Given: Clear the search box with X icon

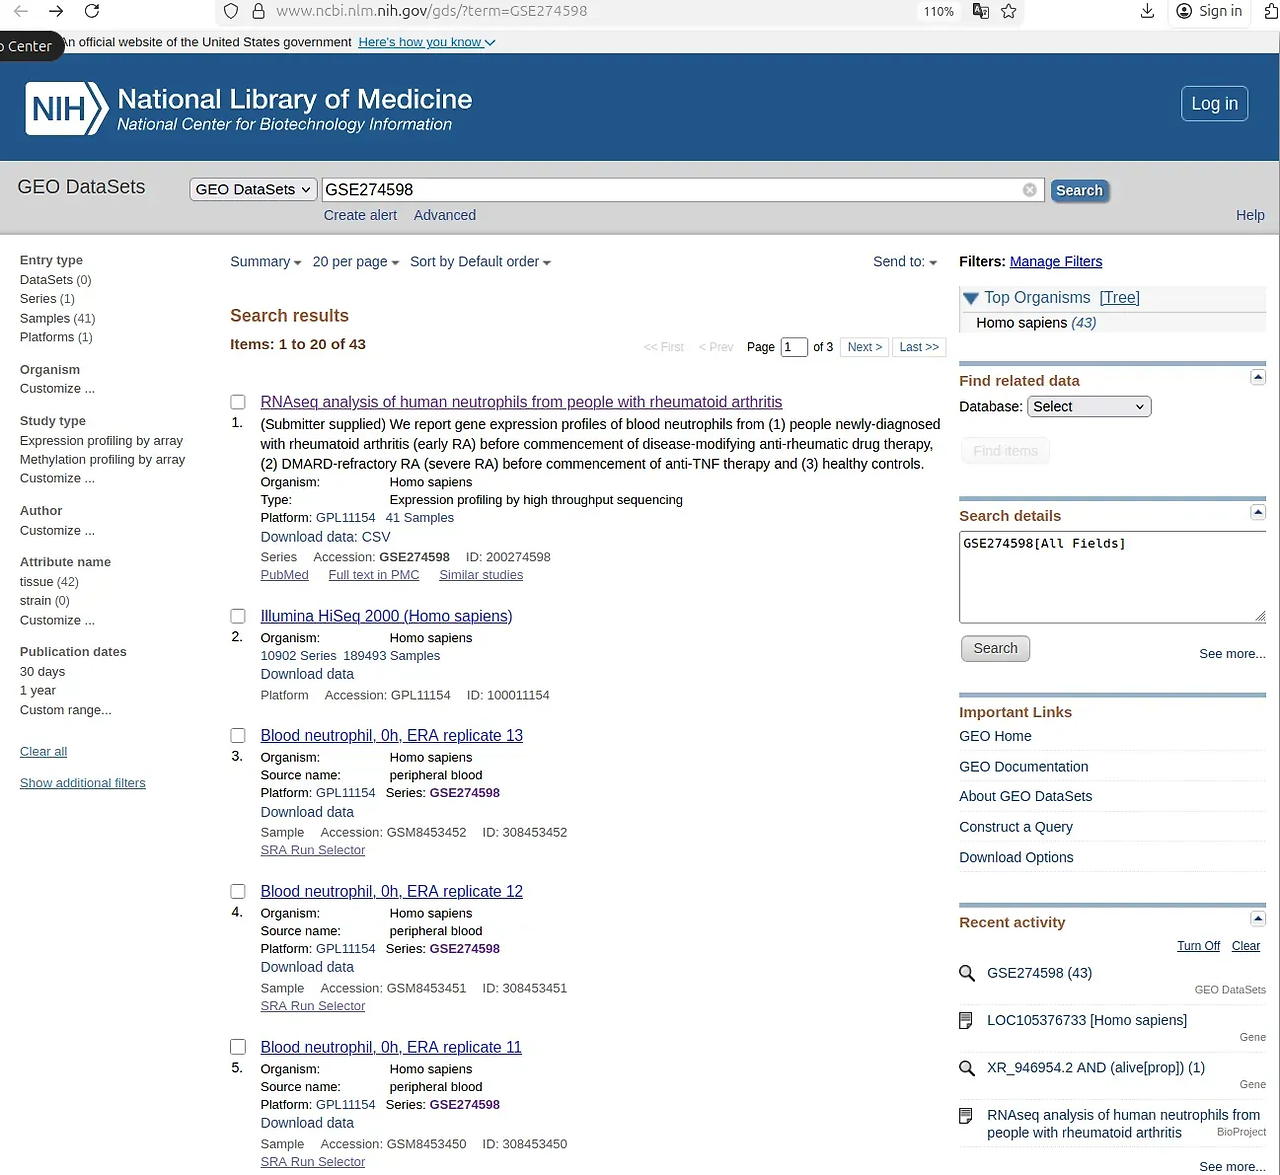Looking at the screenshot, I should pos(1030,190).
